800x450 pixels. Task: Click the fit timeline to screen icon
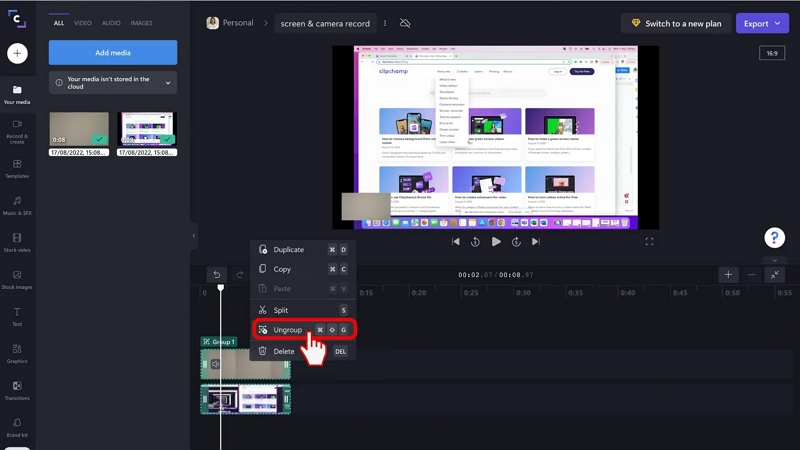(x=774, y=274)
